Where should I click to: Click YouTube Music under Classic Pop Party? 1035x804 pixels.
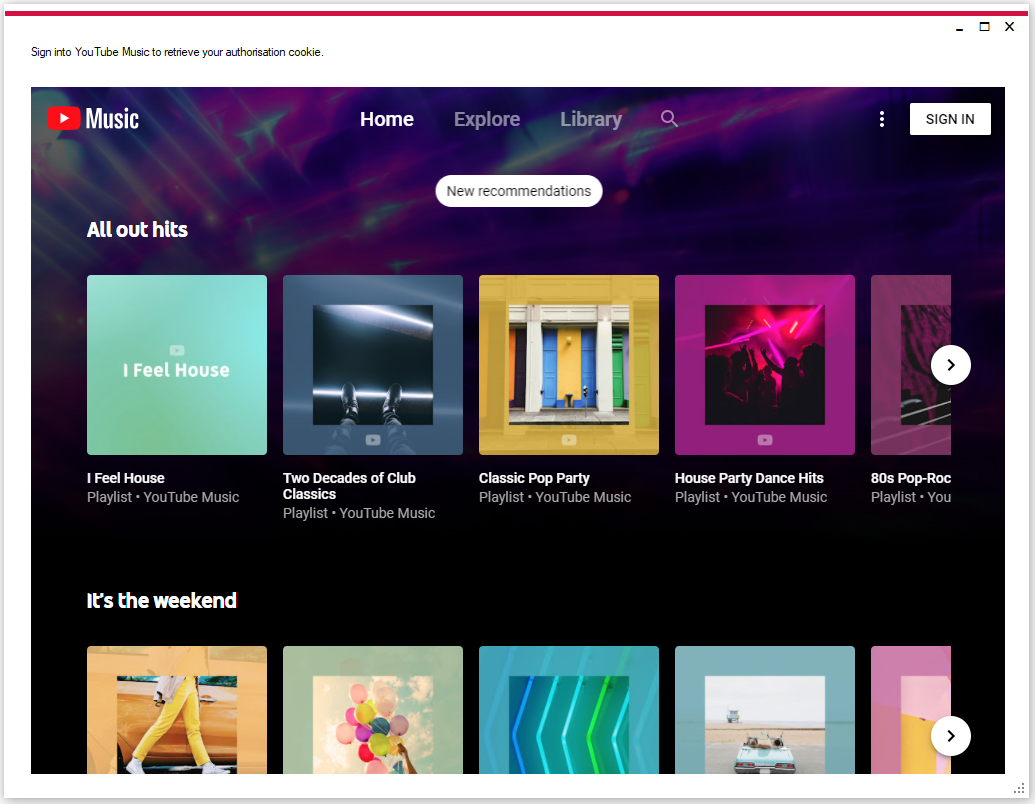coord(583,497)
